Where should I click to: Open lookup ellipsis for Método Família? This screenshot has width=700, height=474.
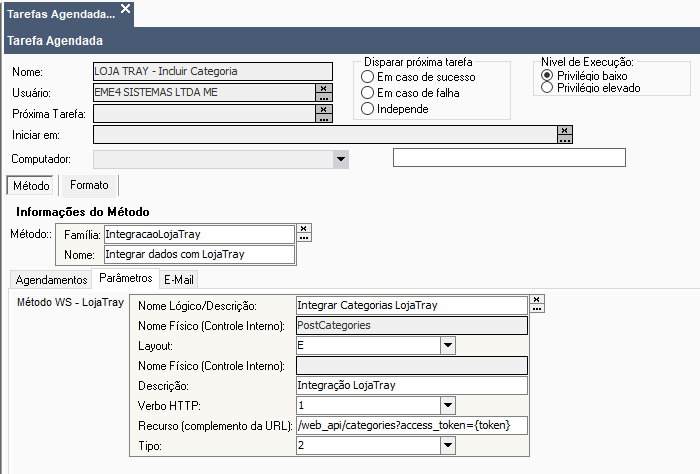point(304,237)
